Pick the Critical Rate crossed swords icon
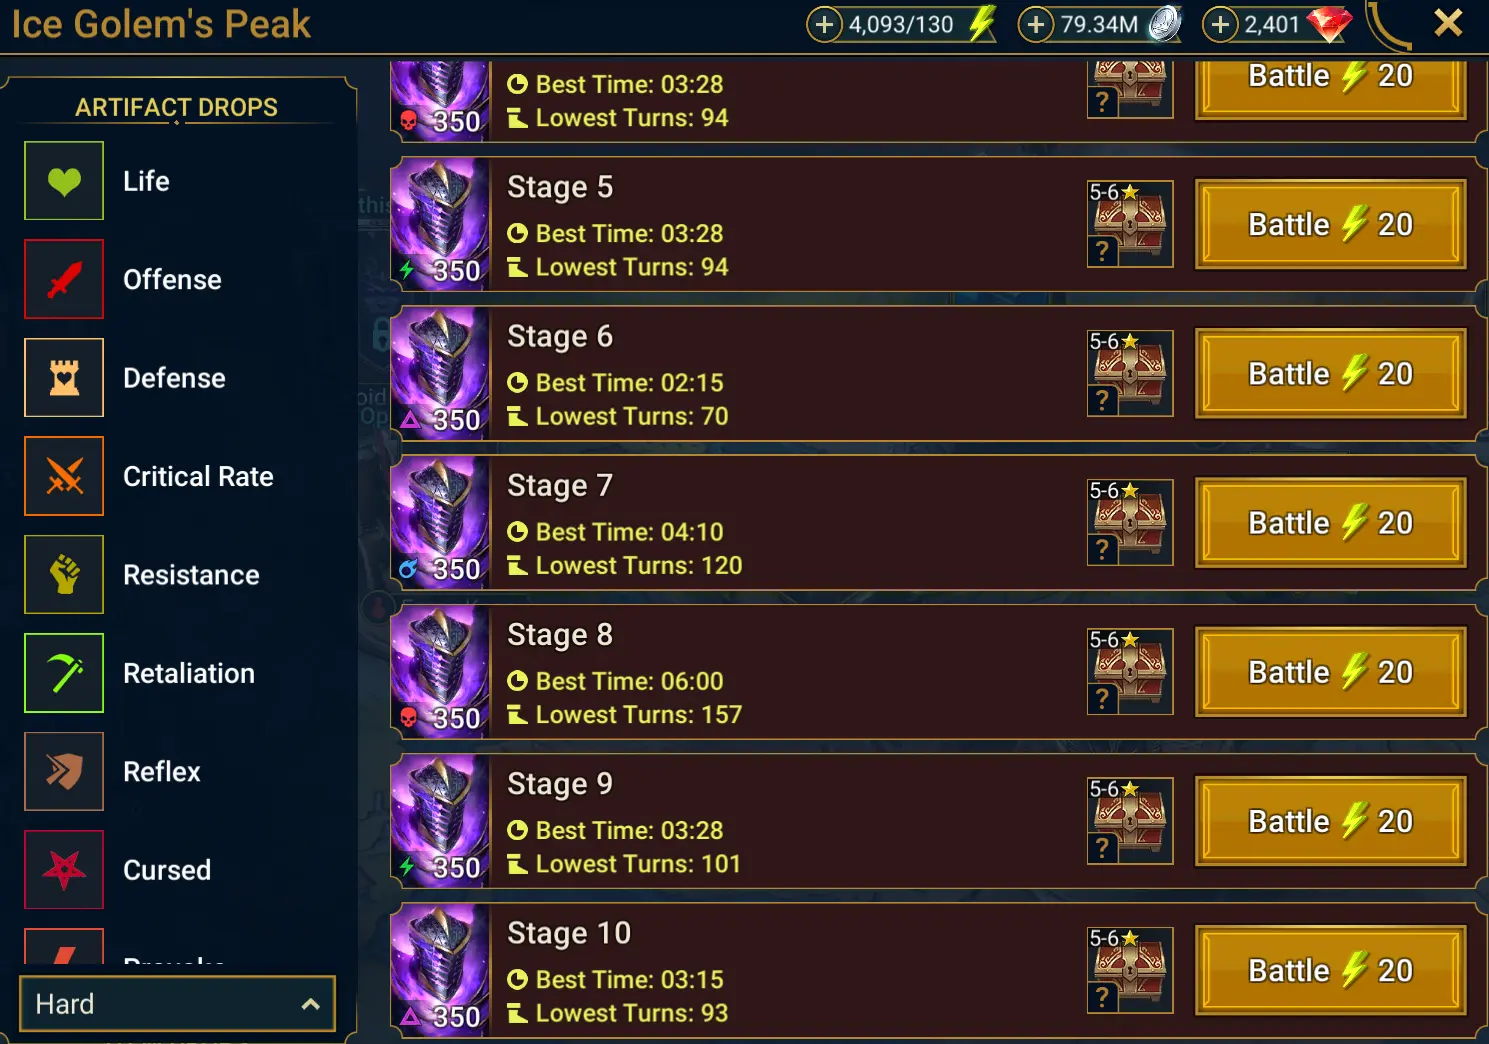The width and height of the screenshot is (1489, 1044). [64, 476]
